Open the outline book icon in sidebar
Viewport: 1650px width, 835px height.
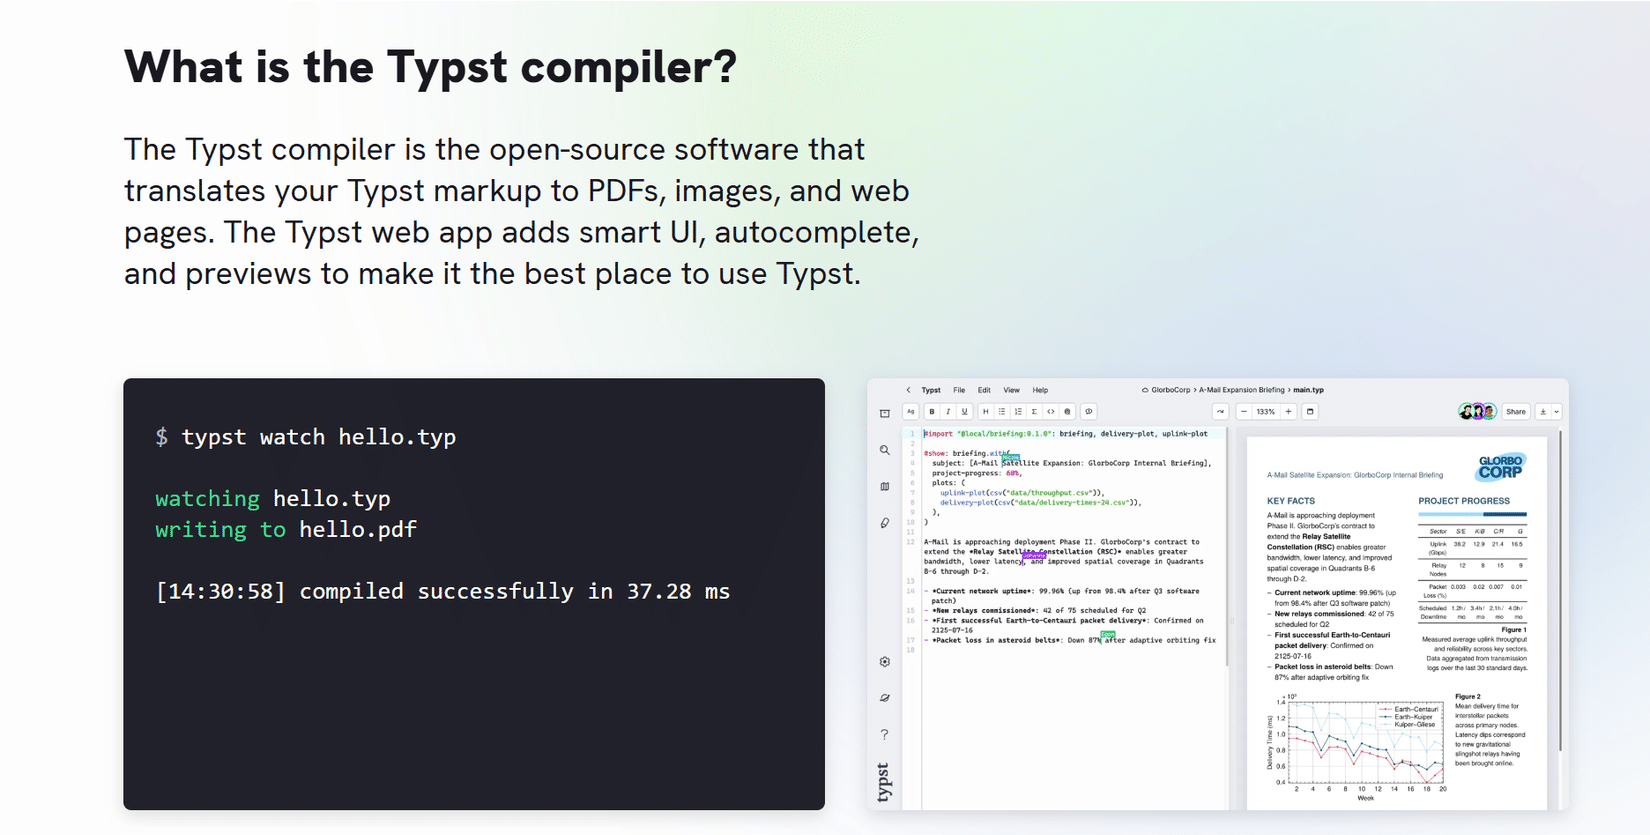tap(885, 487)
